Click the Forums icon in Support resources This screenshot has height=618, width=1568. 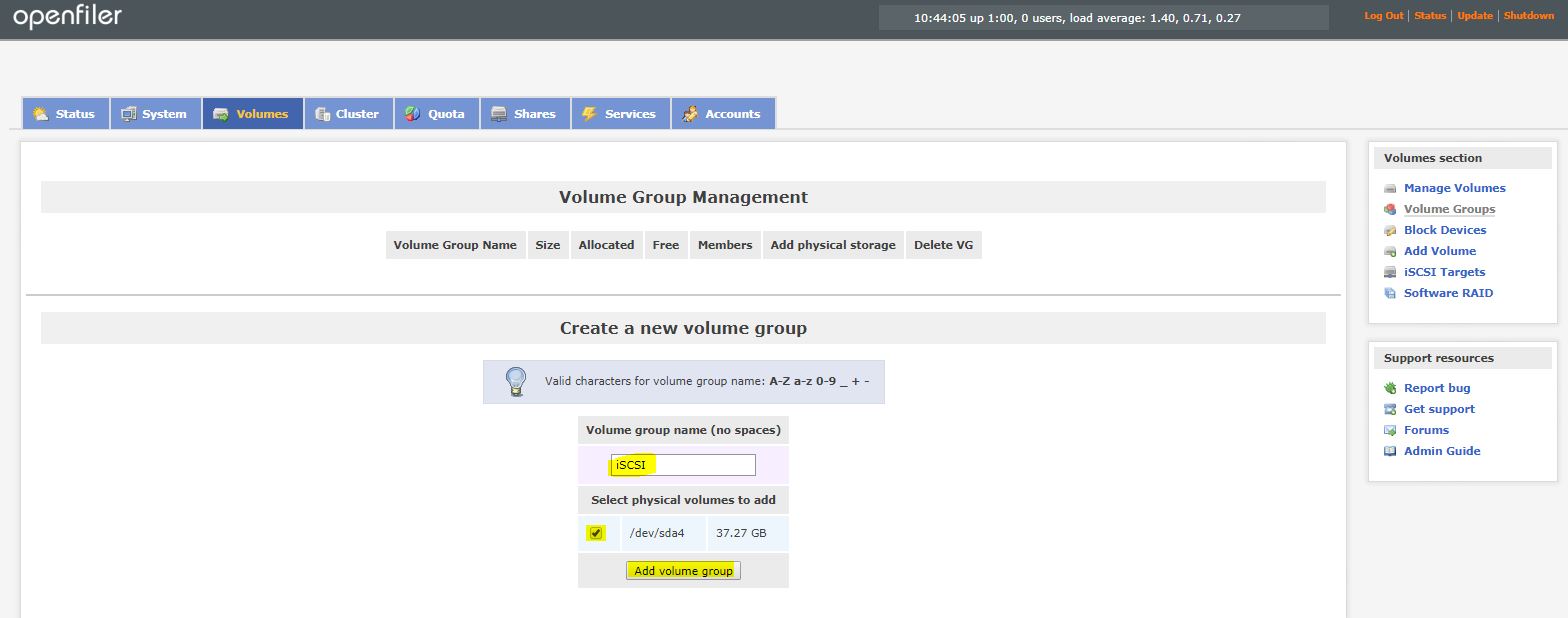point(1390,431)
